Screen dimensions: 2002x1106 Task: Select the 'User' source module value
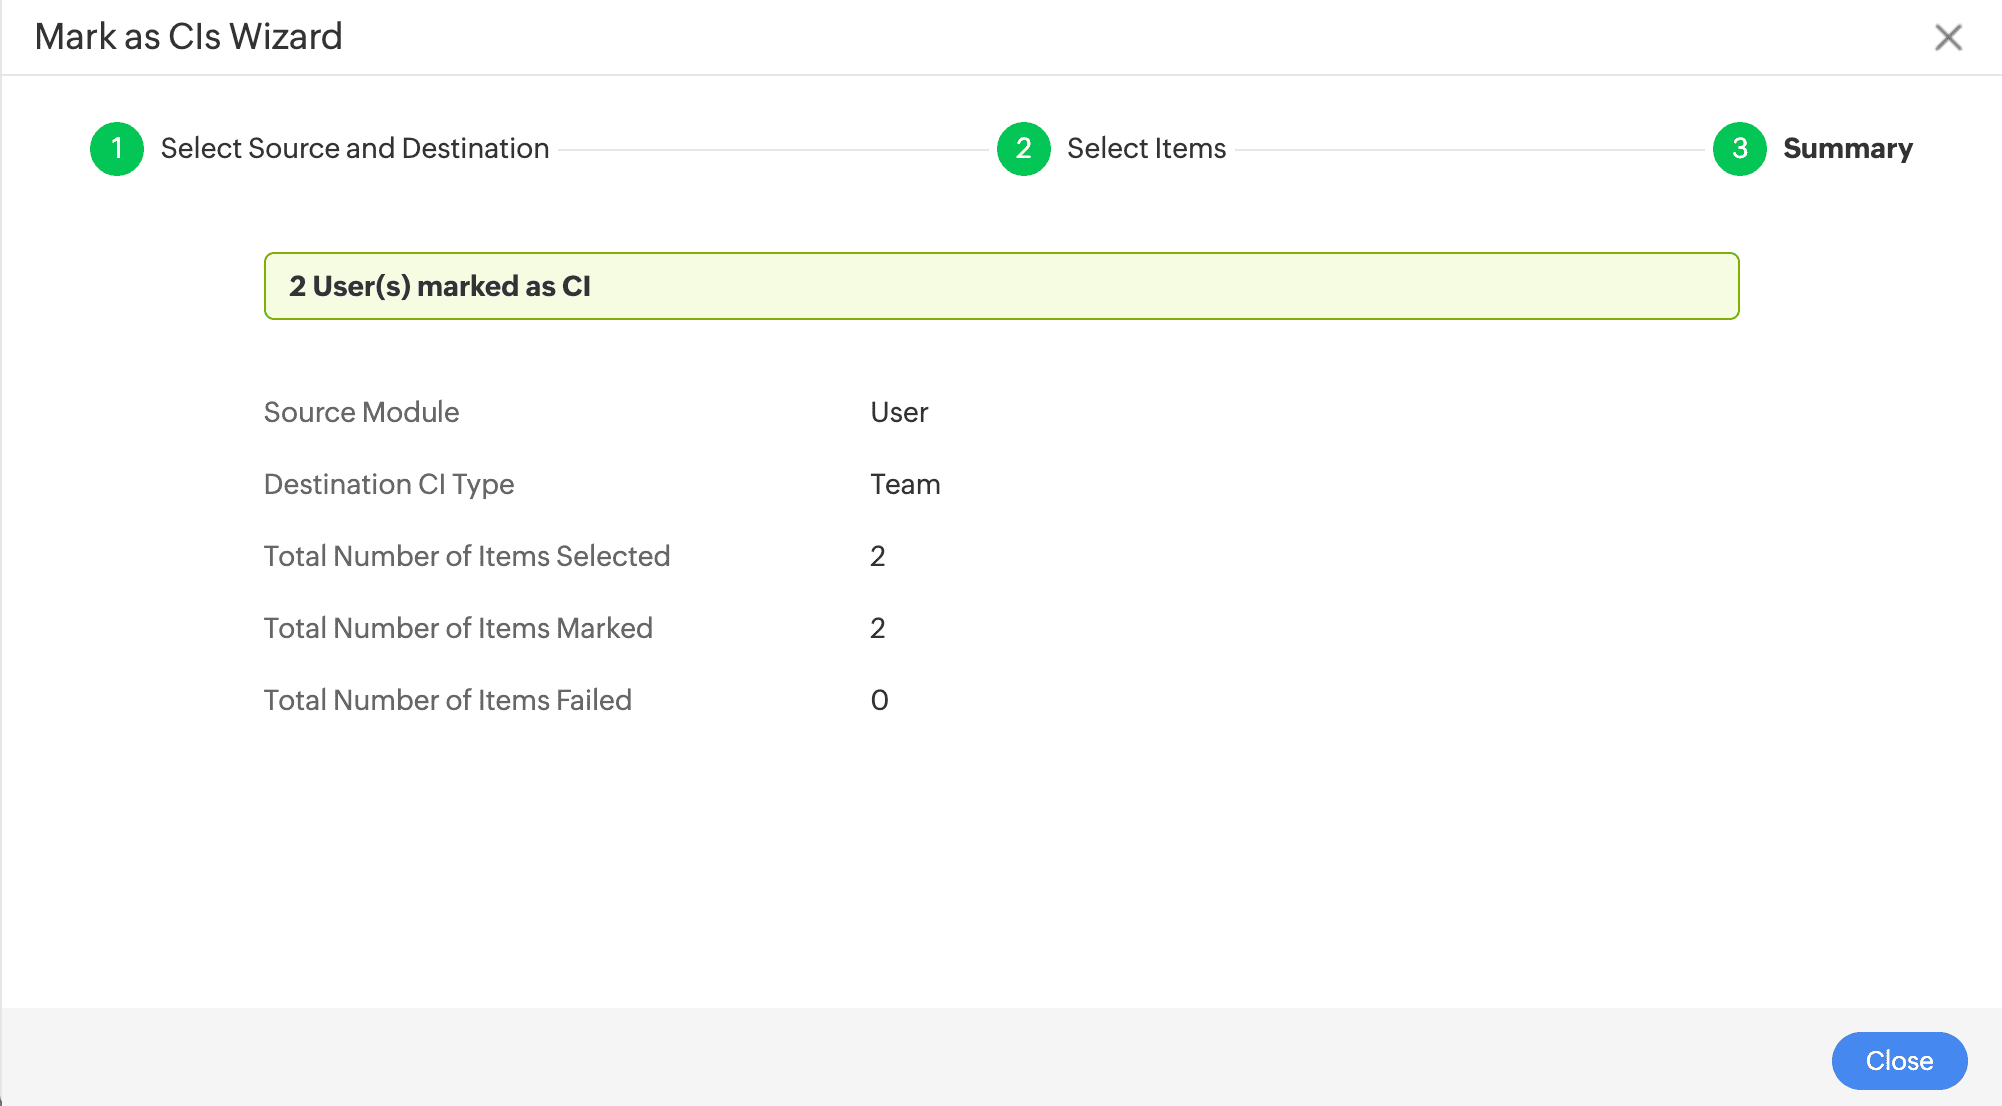click(x=899, y=412)
